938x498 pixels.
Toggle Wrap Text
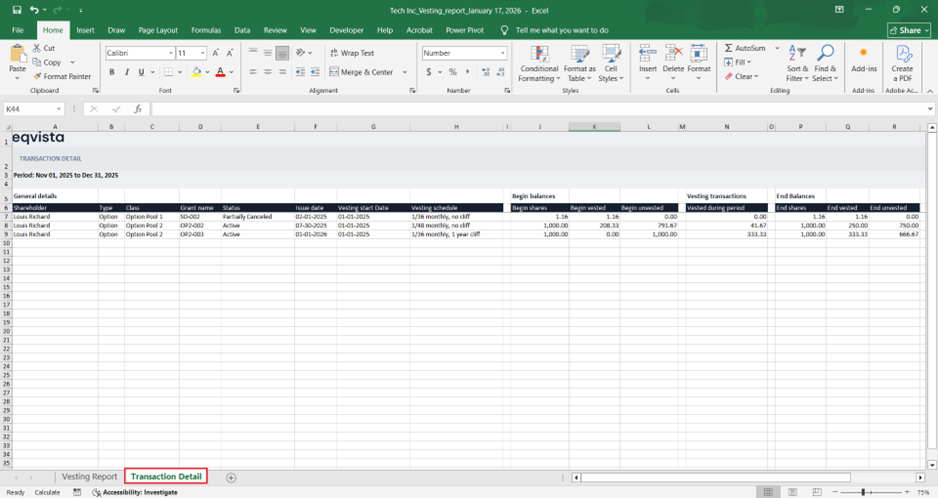click(x=350, y=53)
